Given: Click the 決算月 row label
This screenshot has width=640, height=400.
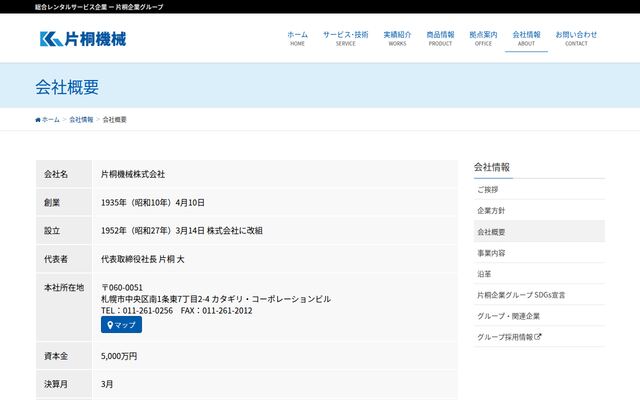Looking at the screenshot, I should [x=56, y=384].
